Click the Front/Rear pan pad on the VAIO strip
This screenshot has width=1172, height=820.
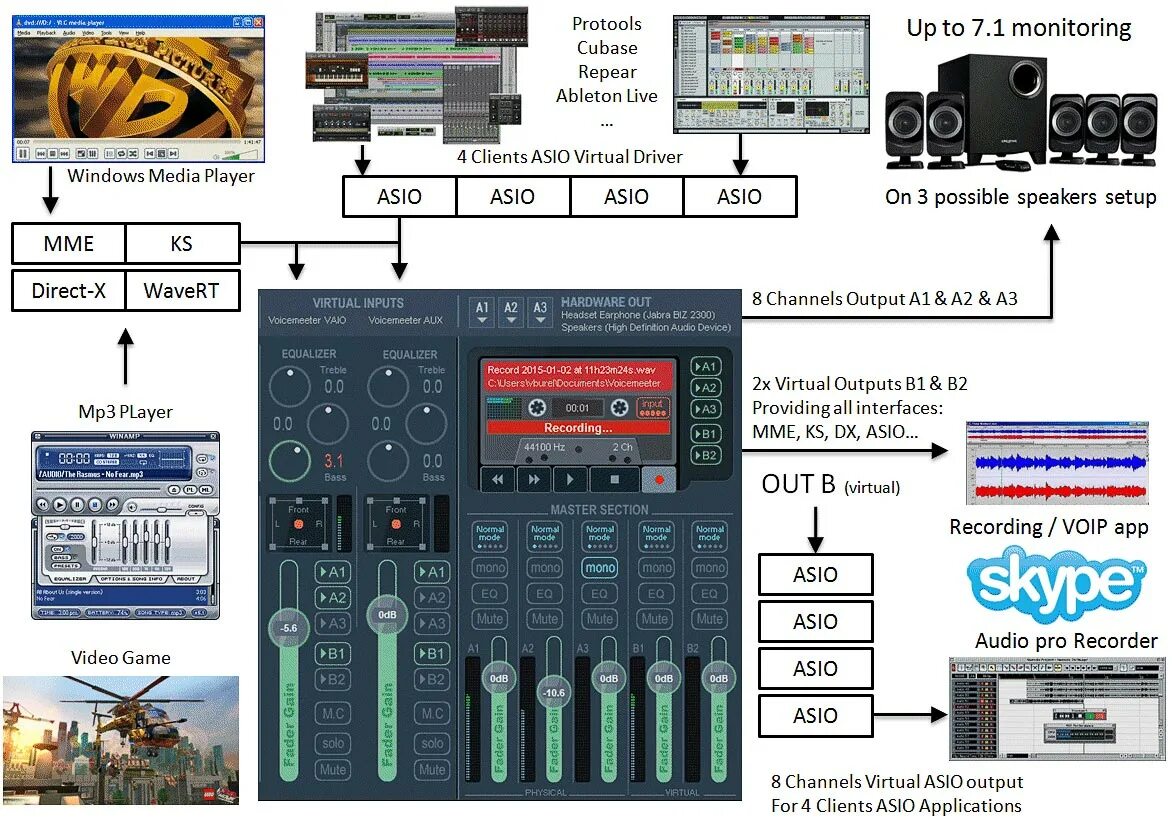tap(298, 524)
